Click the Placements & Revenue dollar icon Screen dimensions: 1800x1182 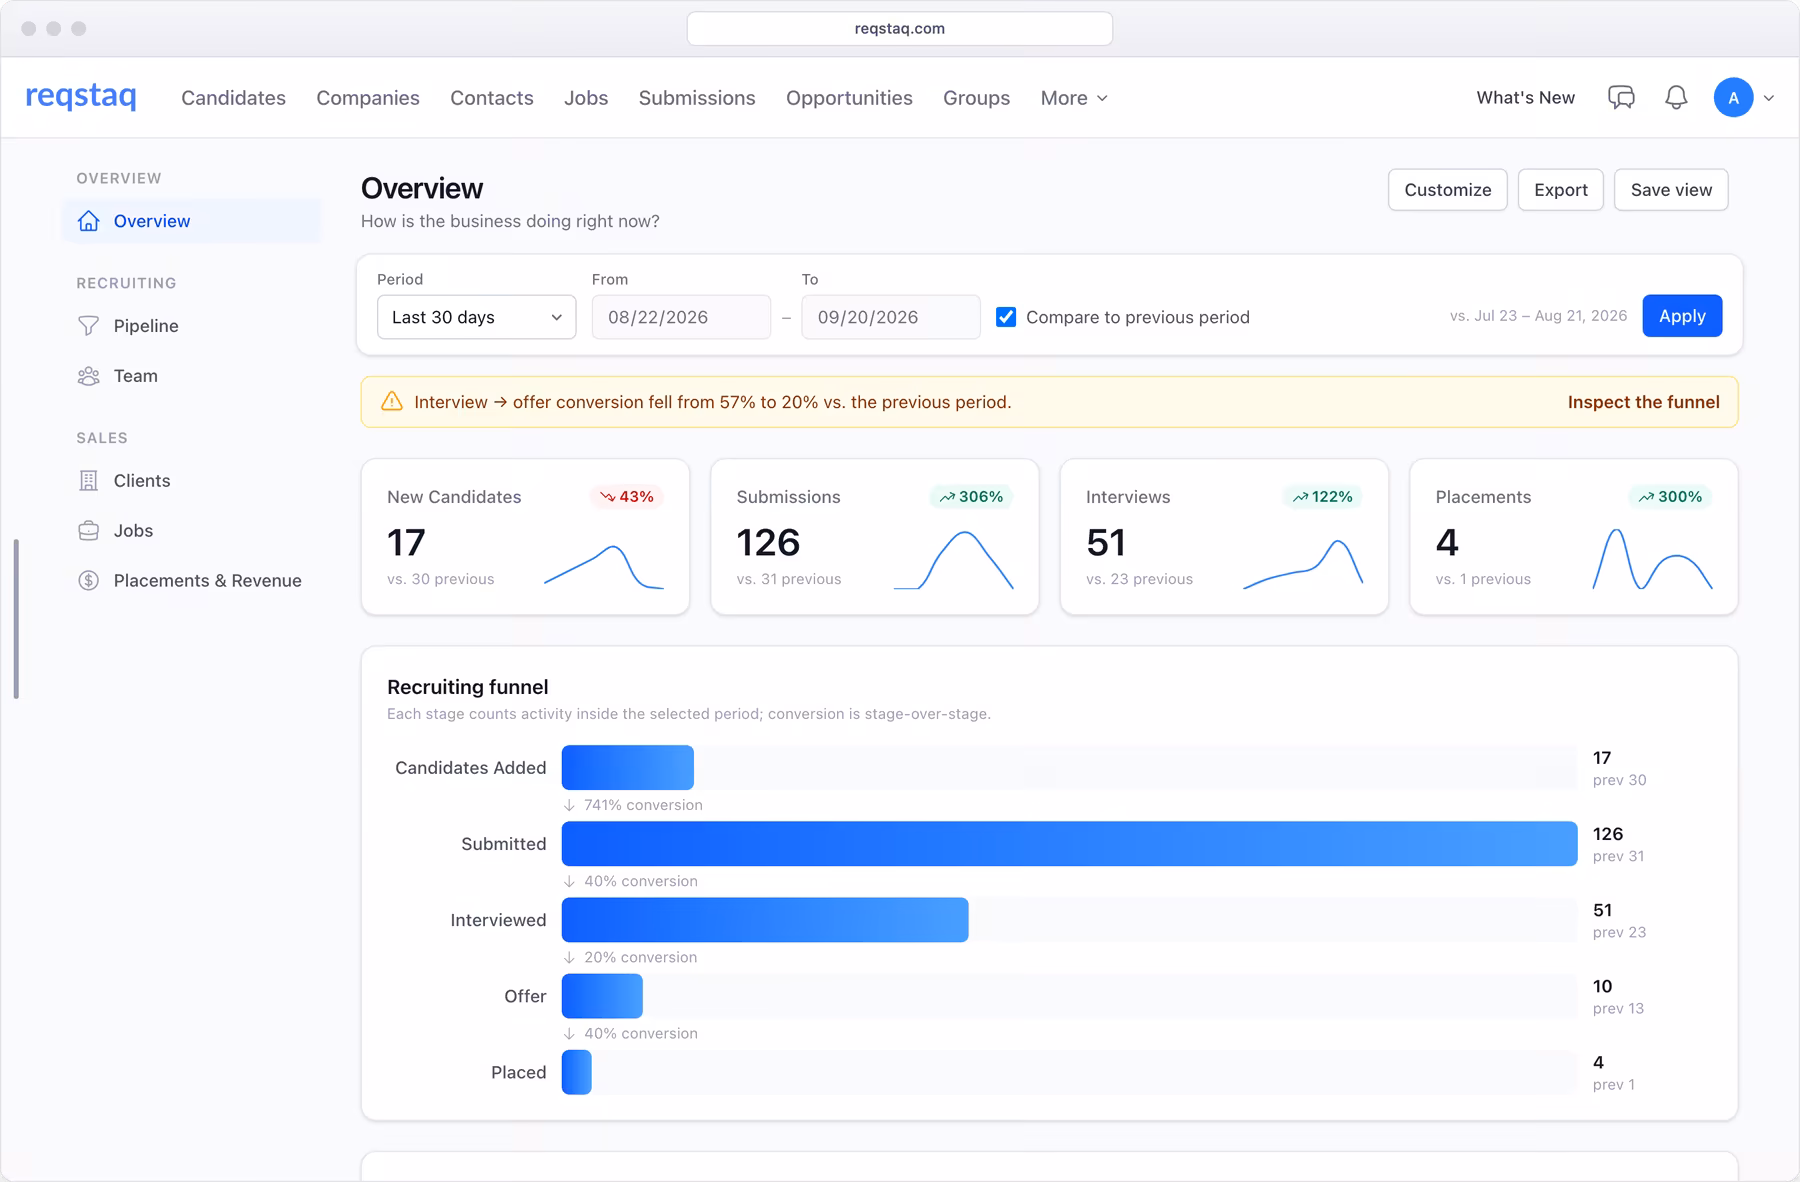point(89,581)
